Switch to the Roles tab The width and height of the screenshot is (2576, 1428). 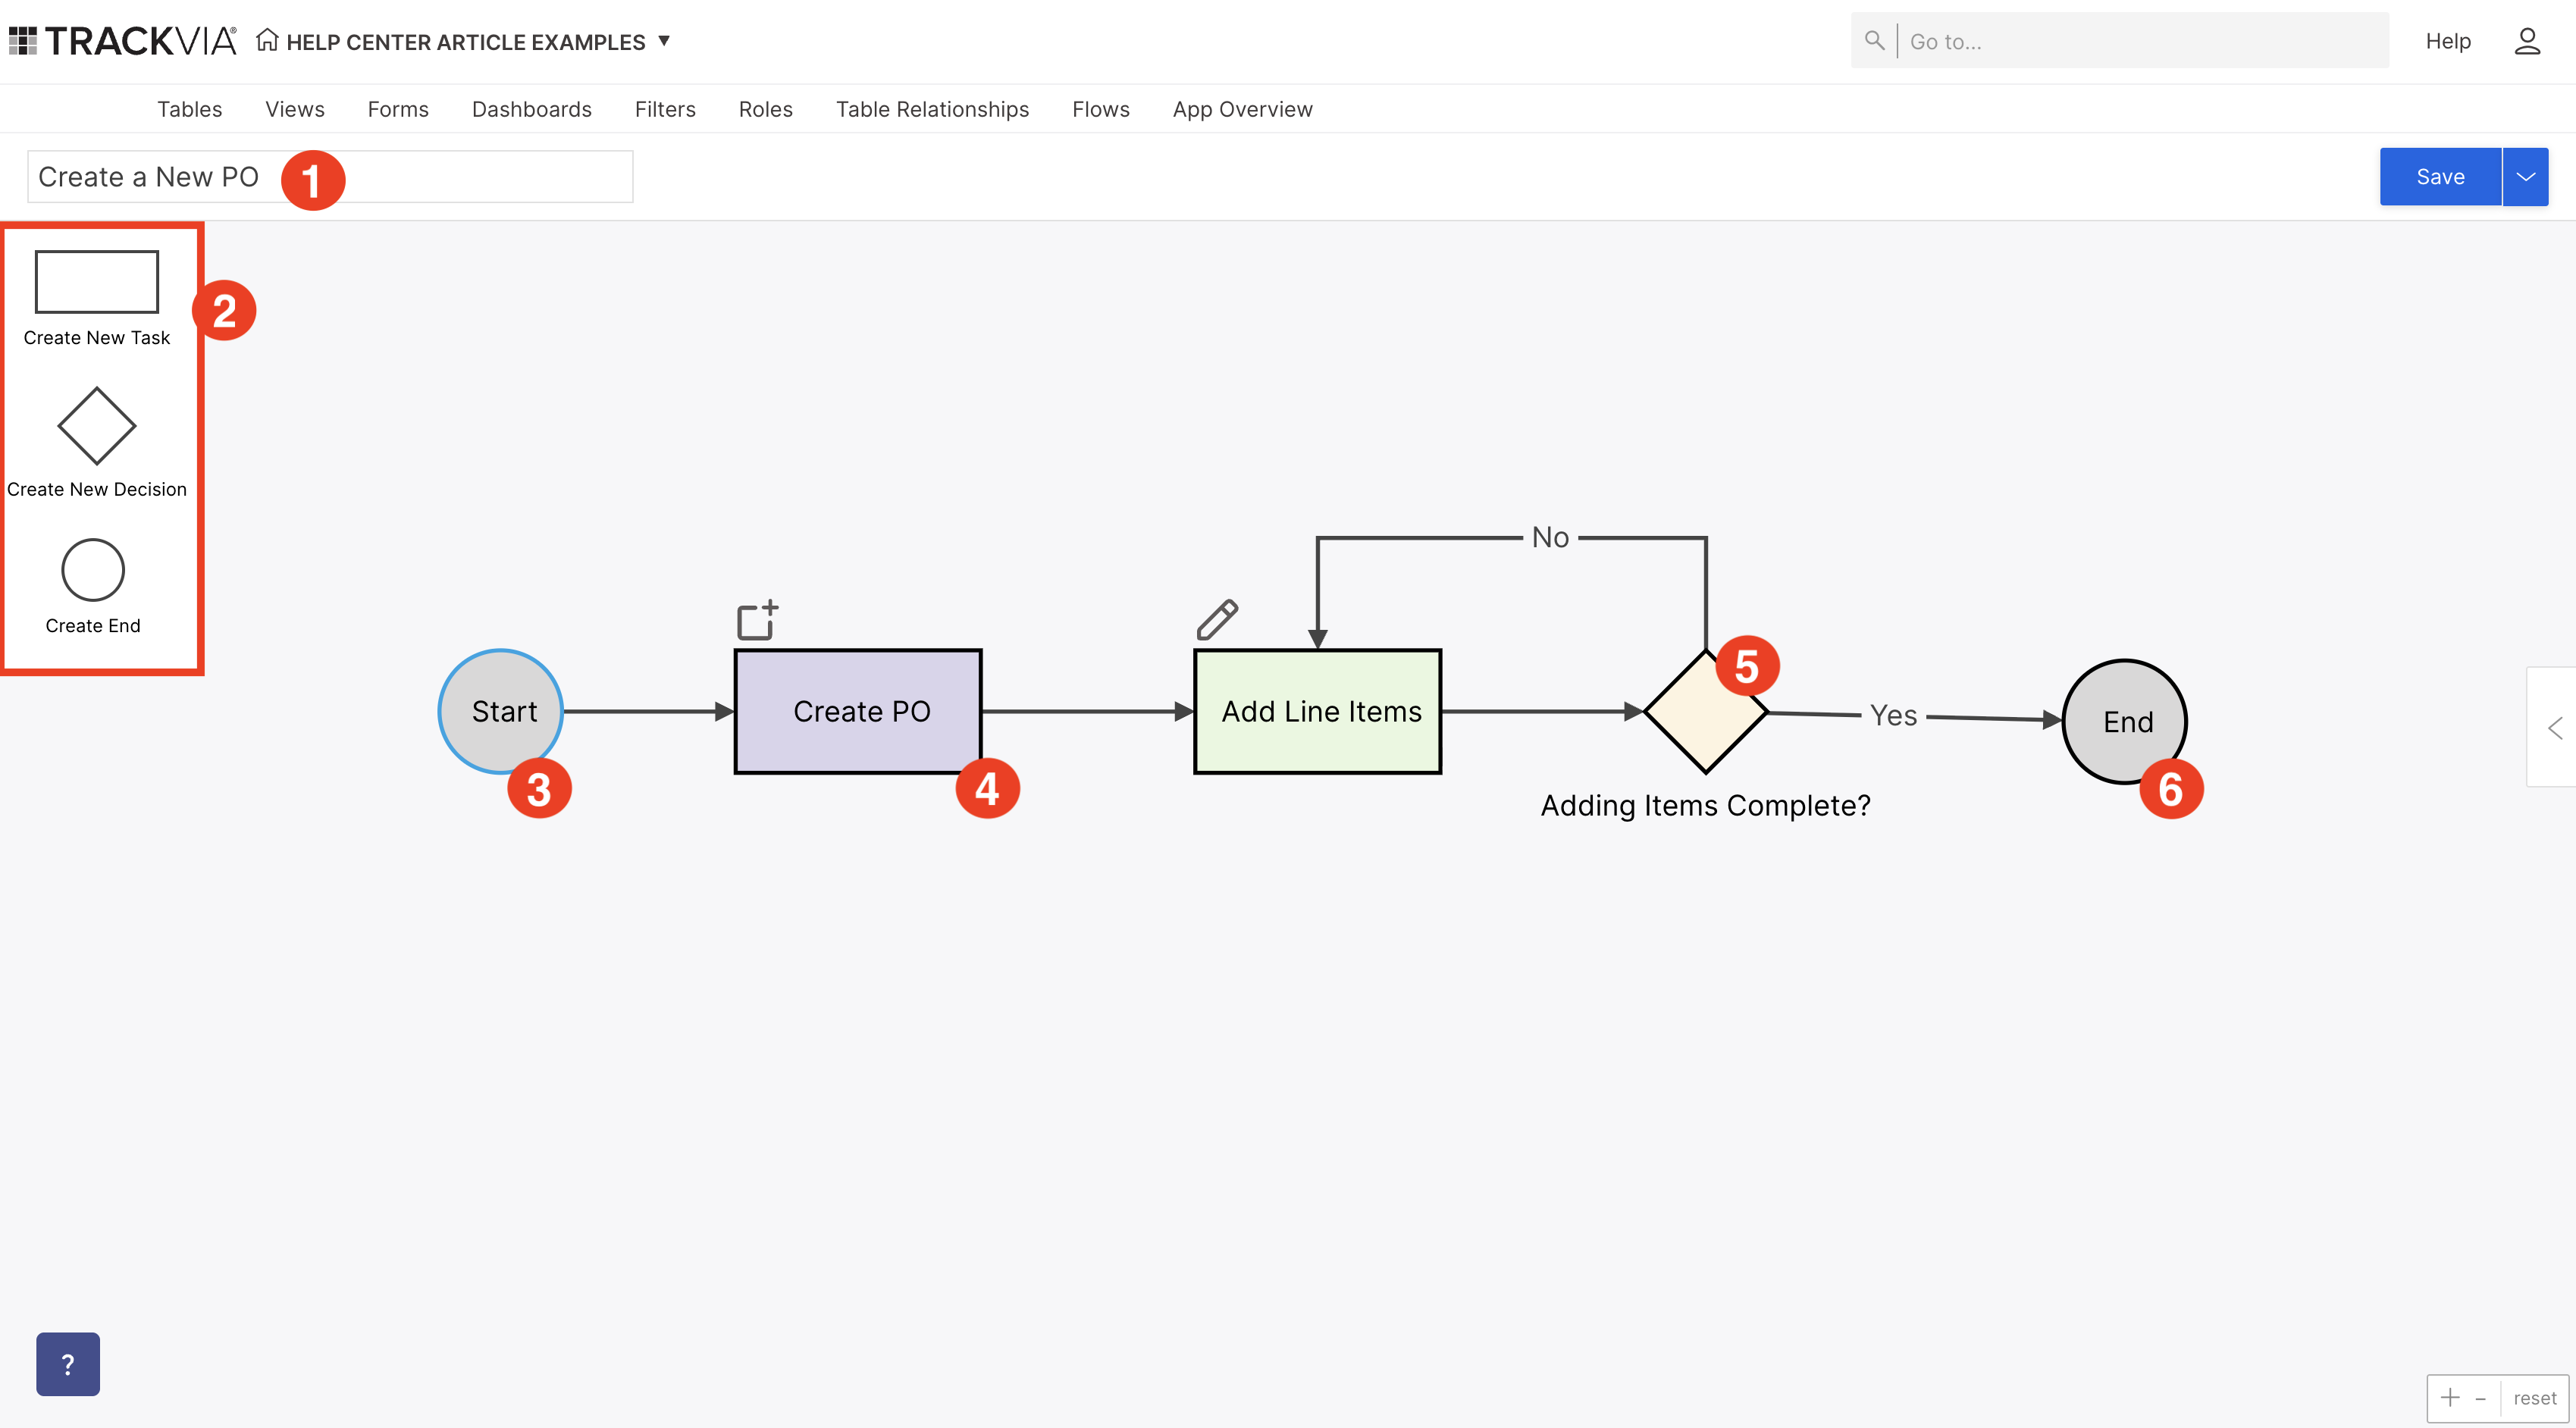(766, 109)
